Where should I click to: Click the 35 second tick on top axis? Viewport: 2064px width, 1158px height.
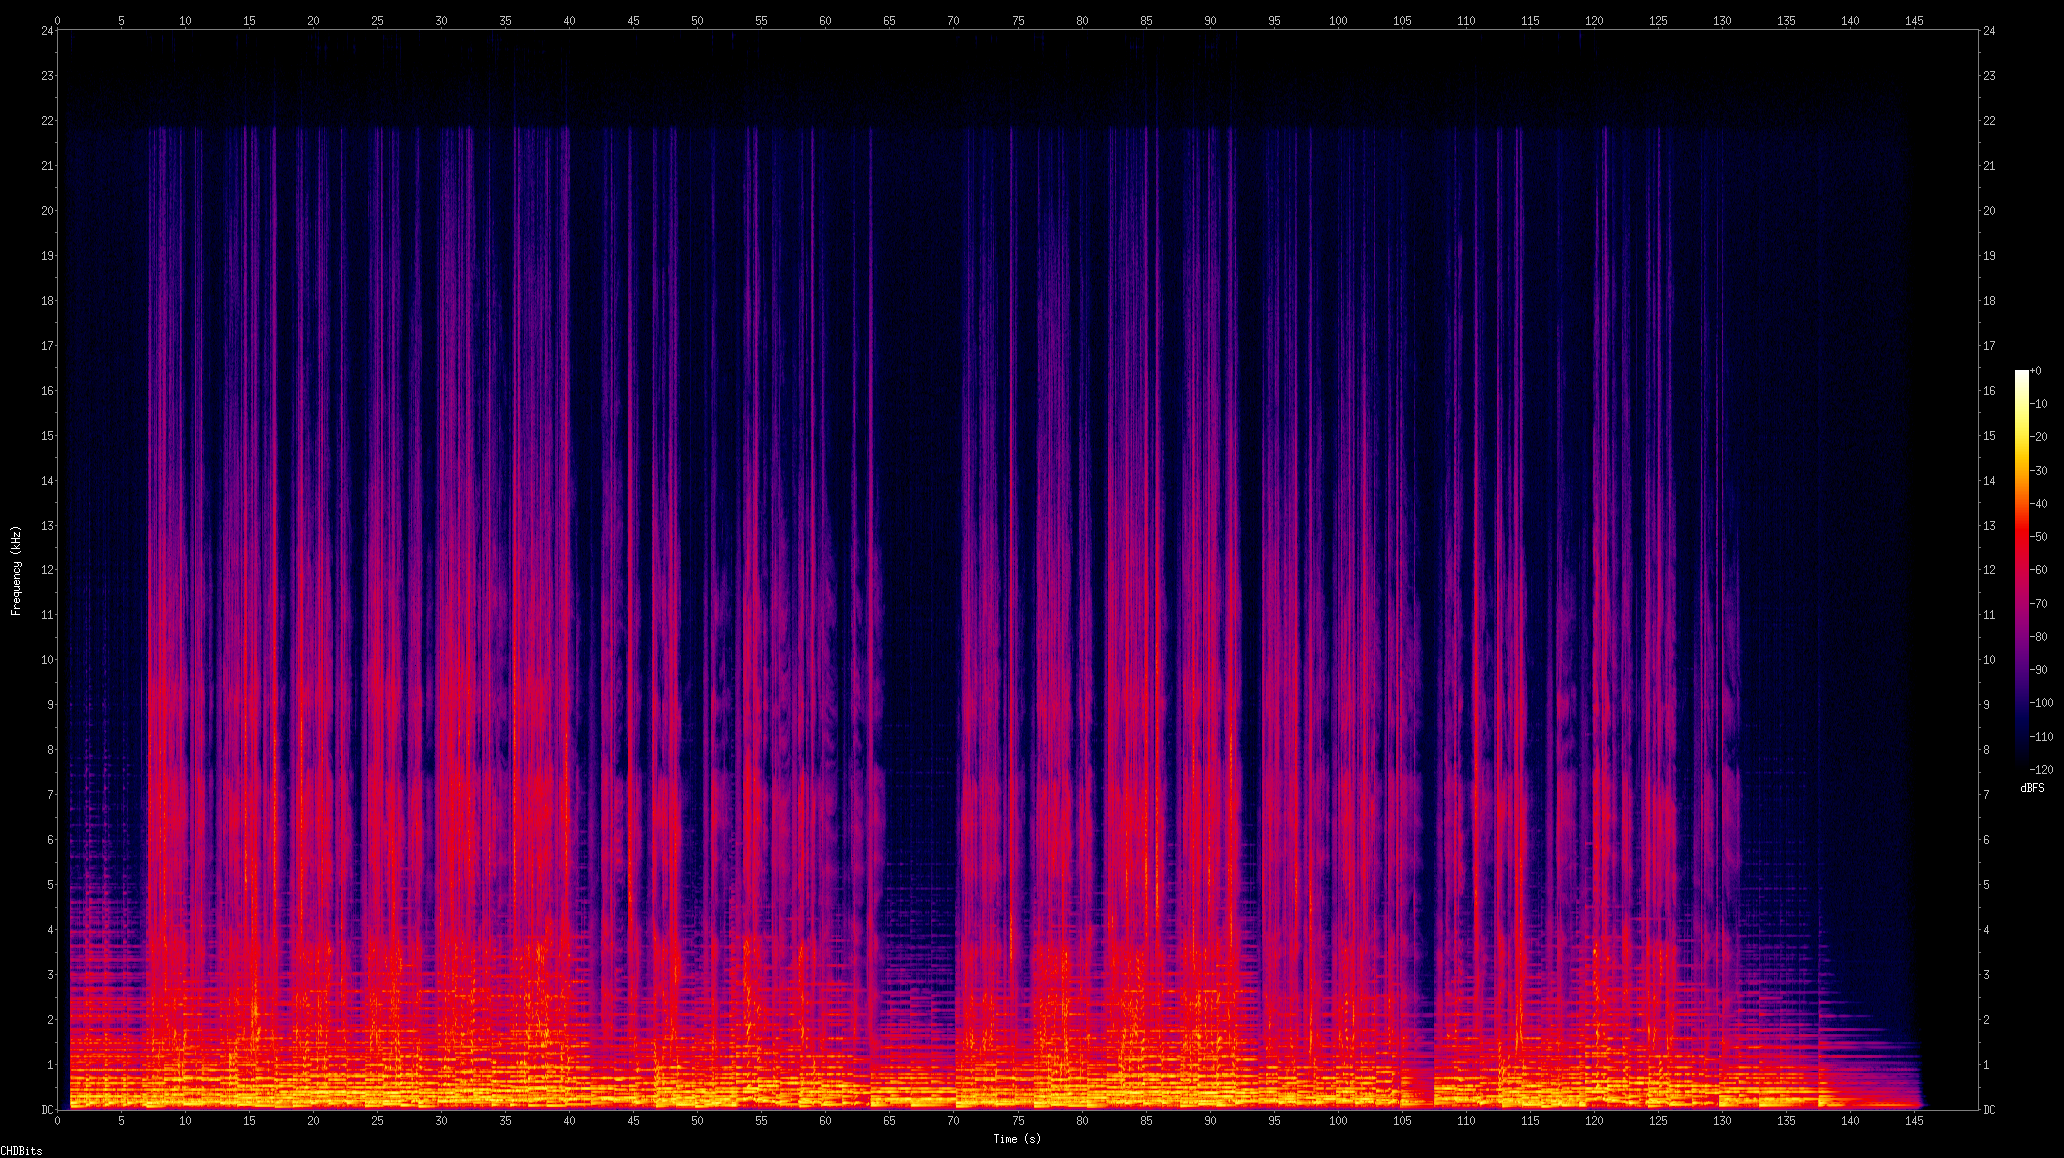(505, 20)
